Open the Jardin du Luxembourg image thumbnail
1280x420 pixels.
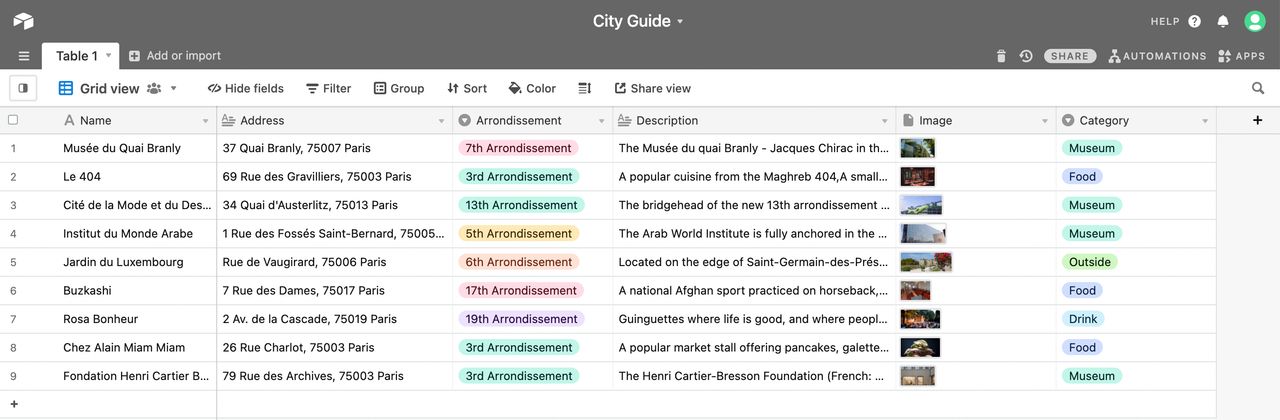tap(925, 262)
